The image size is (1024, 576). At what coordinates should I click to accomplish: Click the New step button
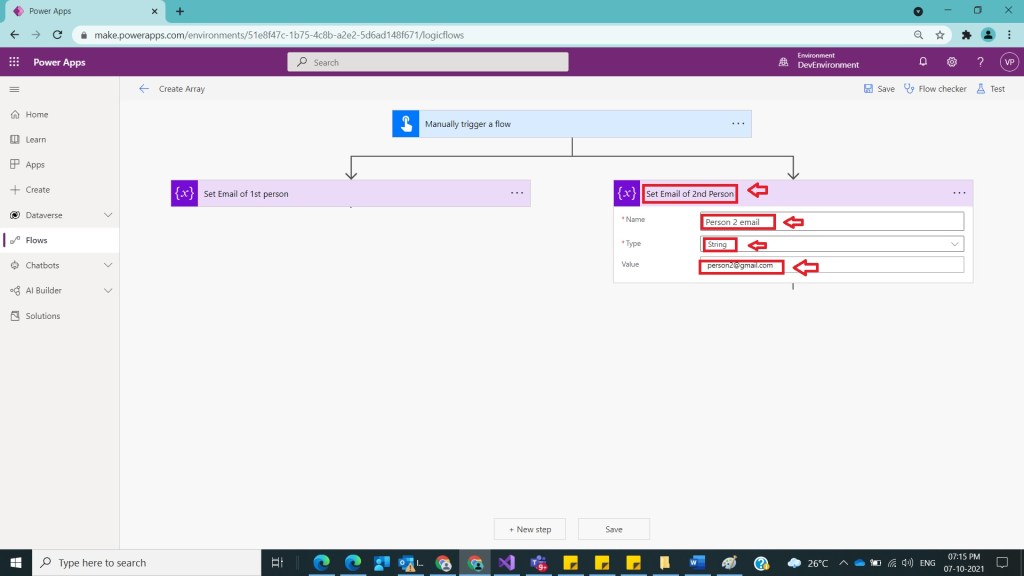point(529,529)
